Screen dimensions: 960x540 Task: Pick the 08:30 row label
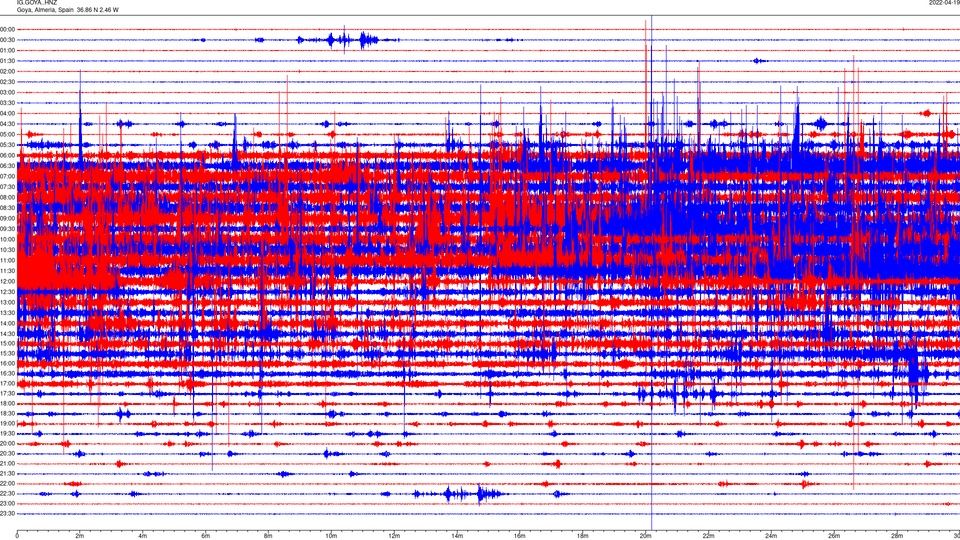7,208
